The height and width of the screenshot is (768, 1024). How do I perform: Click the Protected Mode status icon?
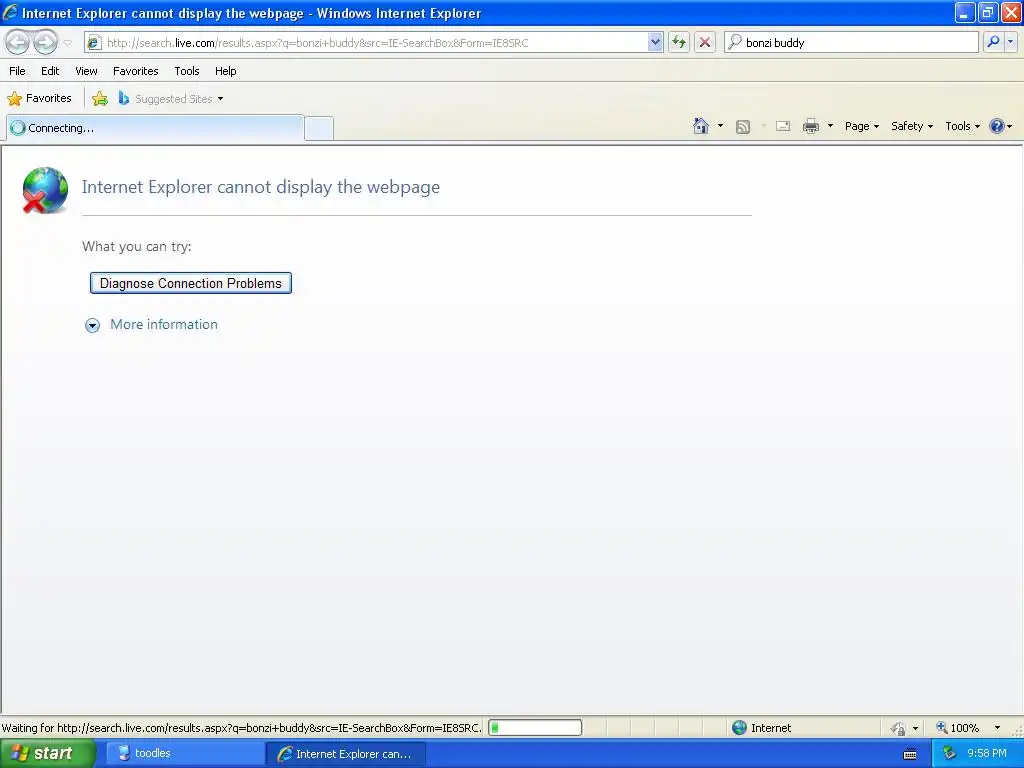[899, 728]
